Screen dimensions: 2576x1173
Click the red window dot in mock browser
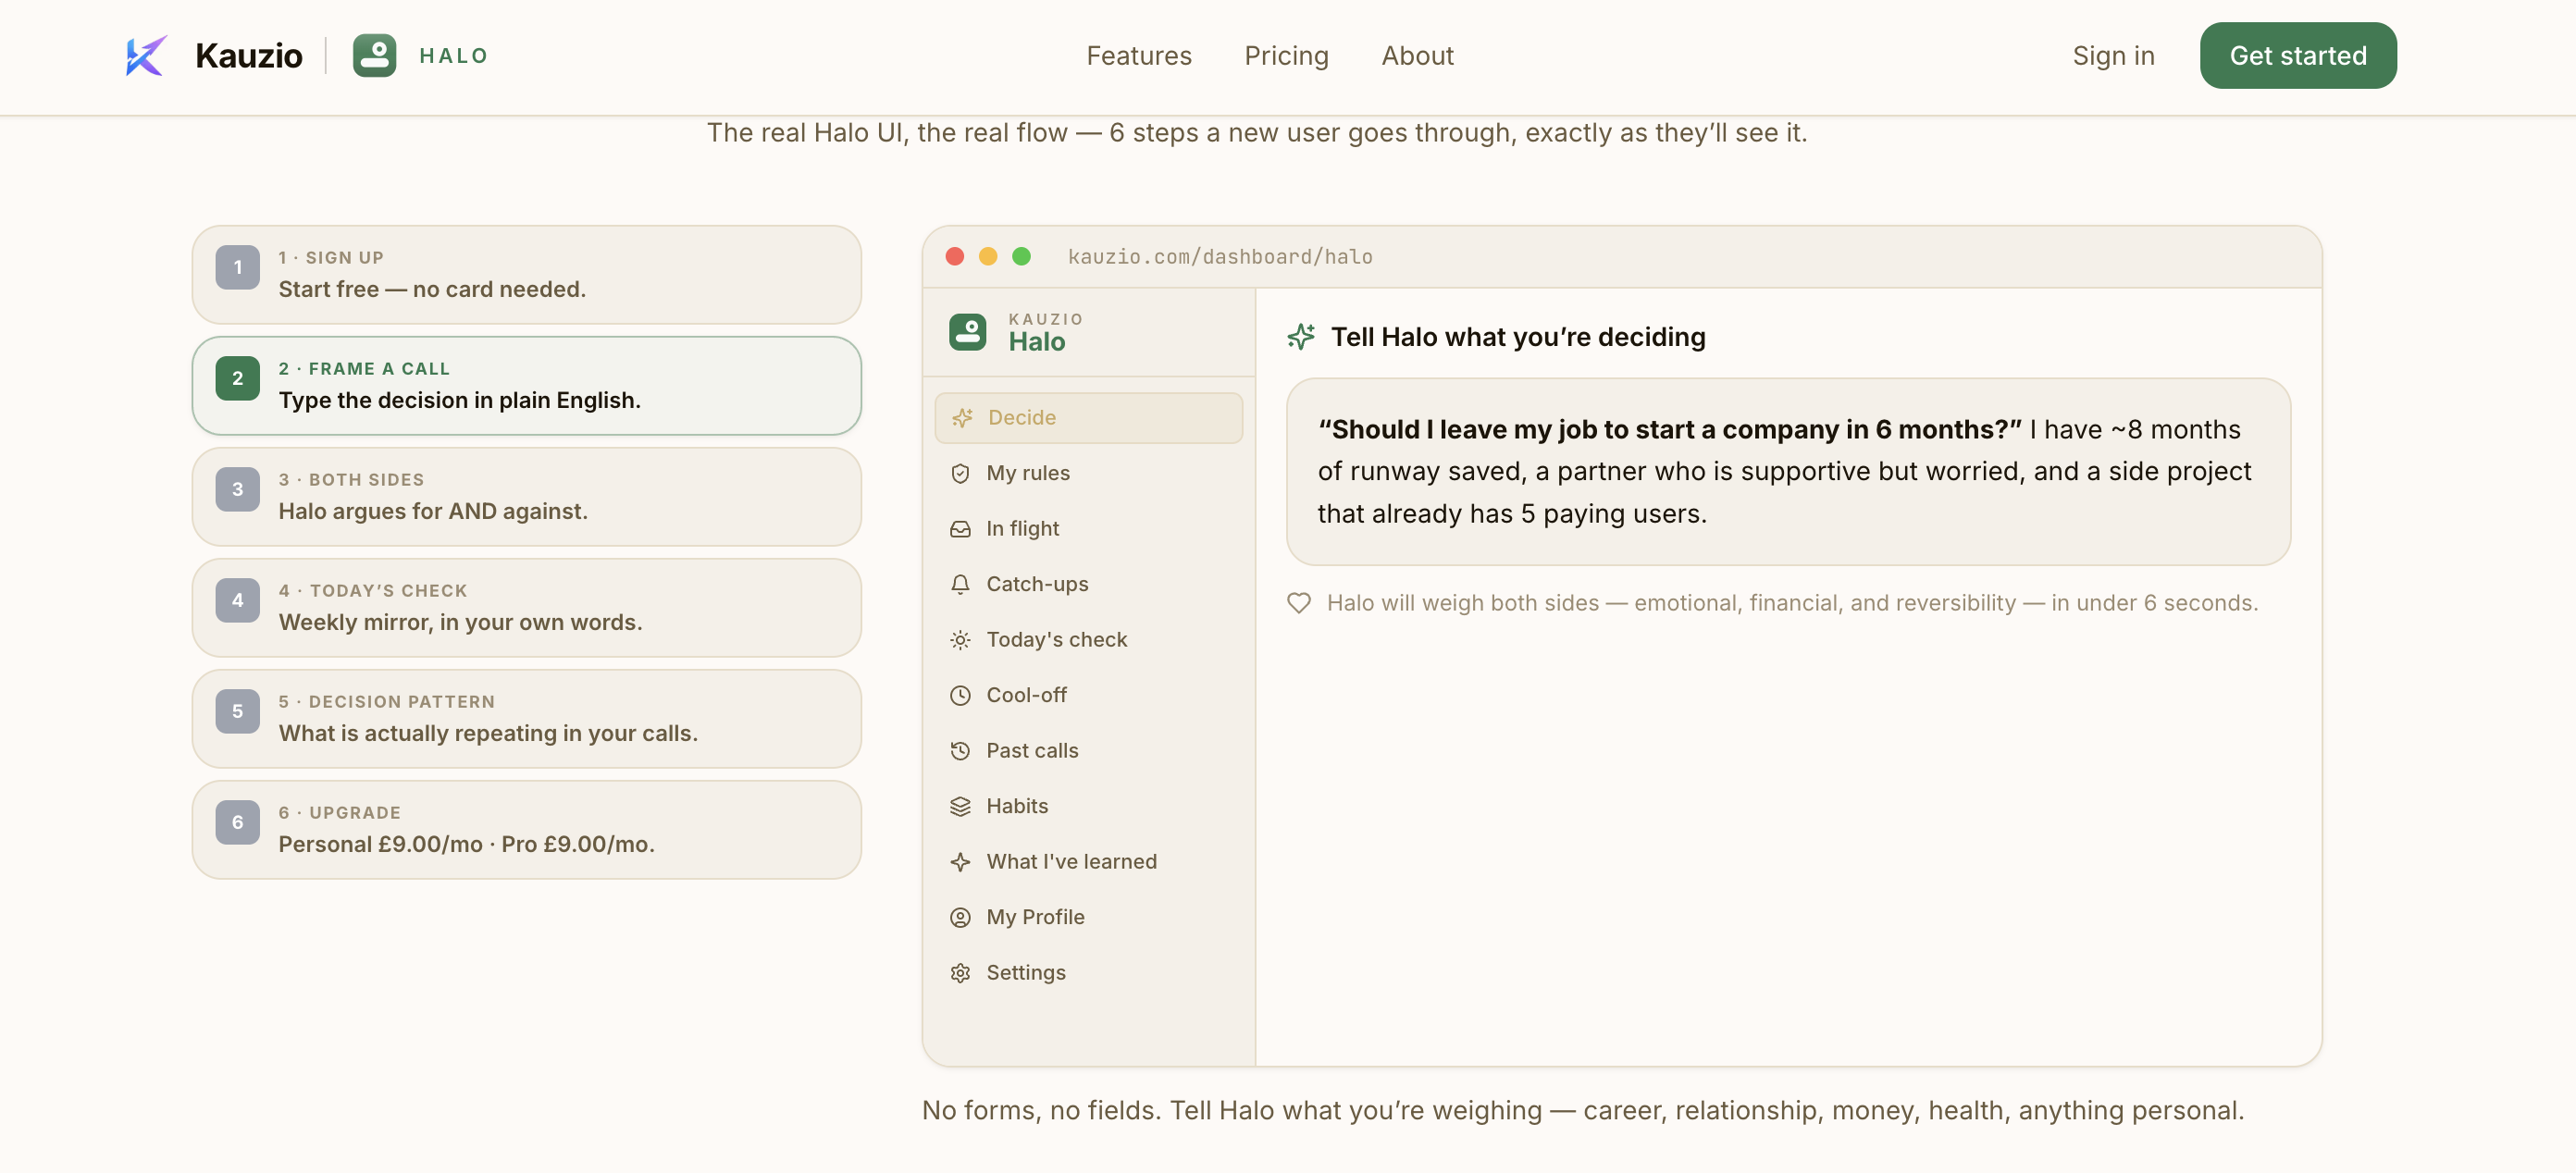954,257
